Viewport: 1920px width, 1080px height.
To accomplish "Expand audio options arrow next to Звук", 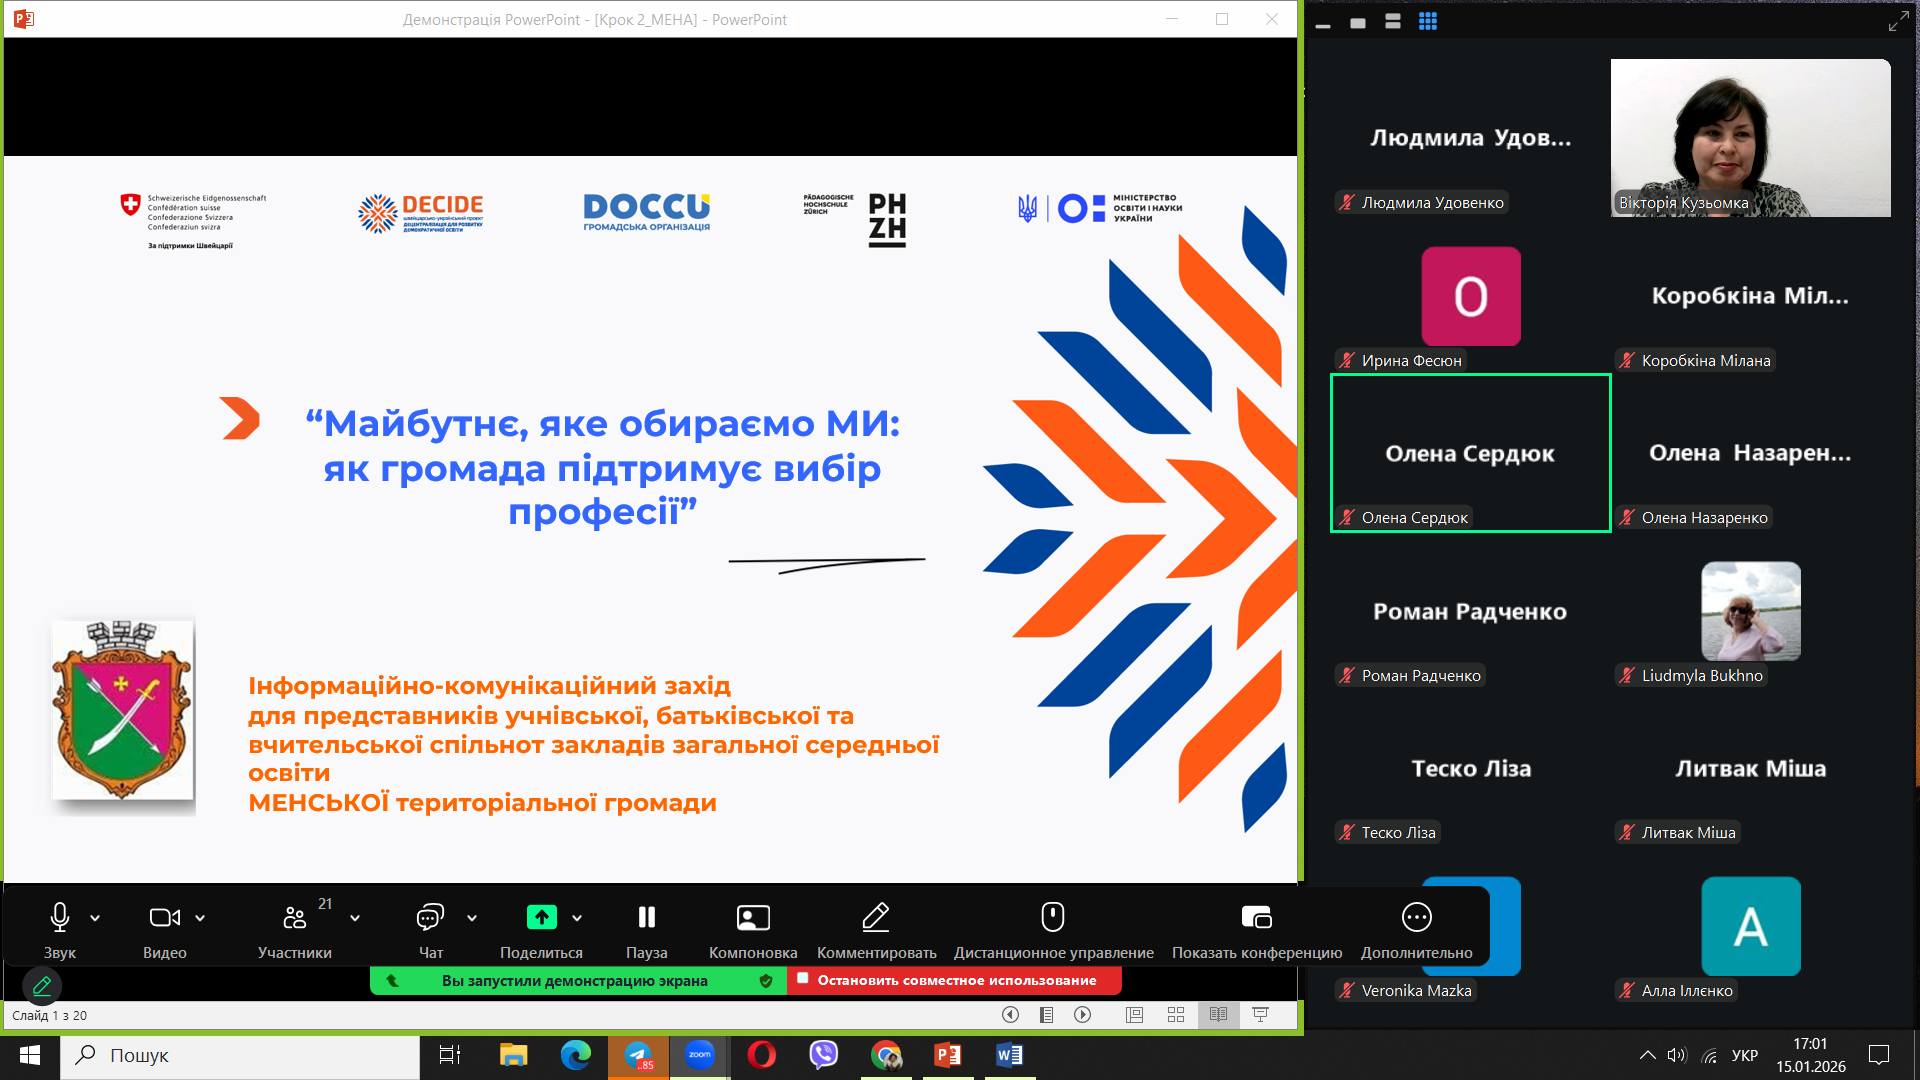I will tap(95, 917).
